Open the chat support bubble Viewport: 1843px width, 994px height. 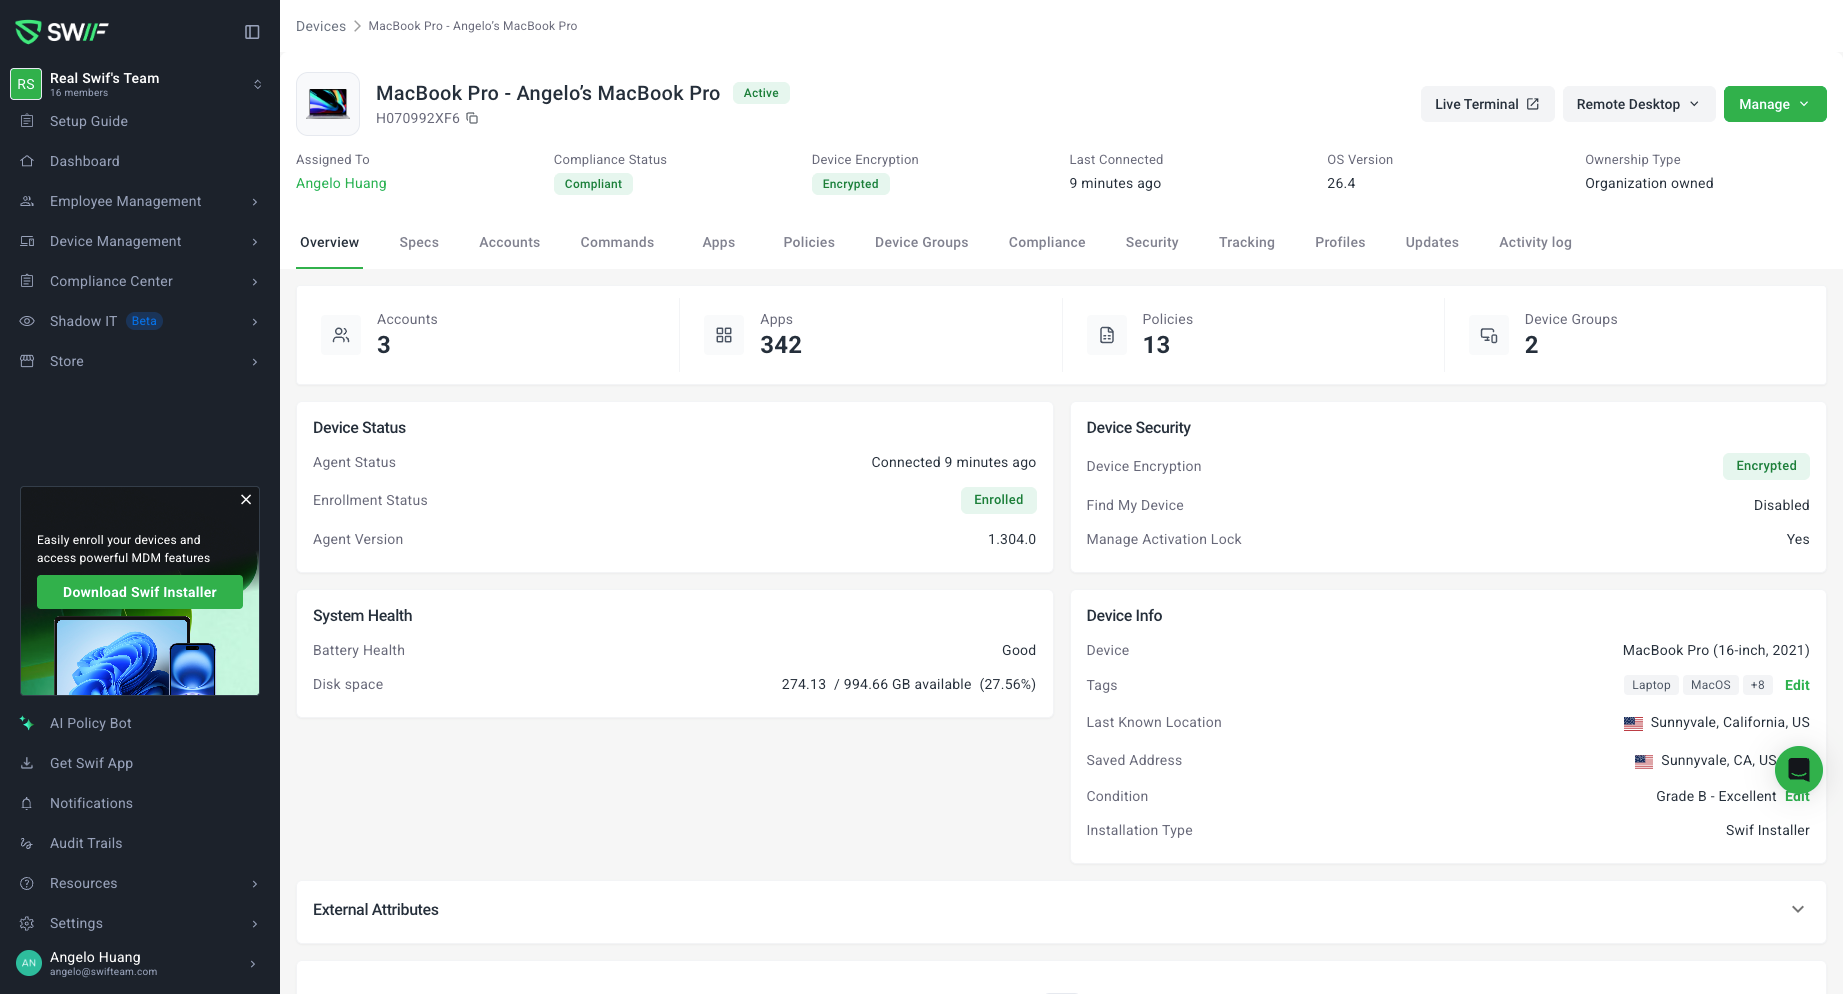[1798, 769]
